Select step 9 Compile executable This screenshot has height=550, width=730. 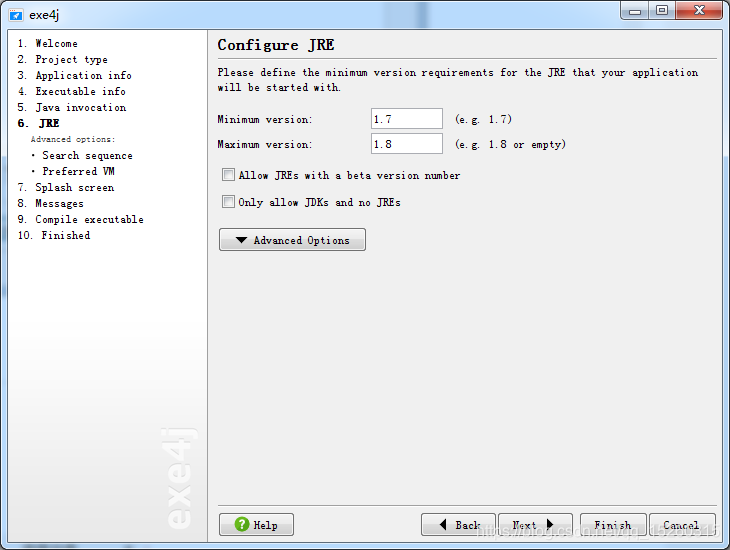coord(81,219)
